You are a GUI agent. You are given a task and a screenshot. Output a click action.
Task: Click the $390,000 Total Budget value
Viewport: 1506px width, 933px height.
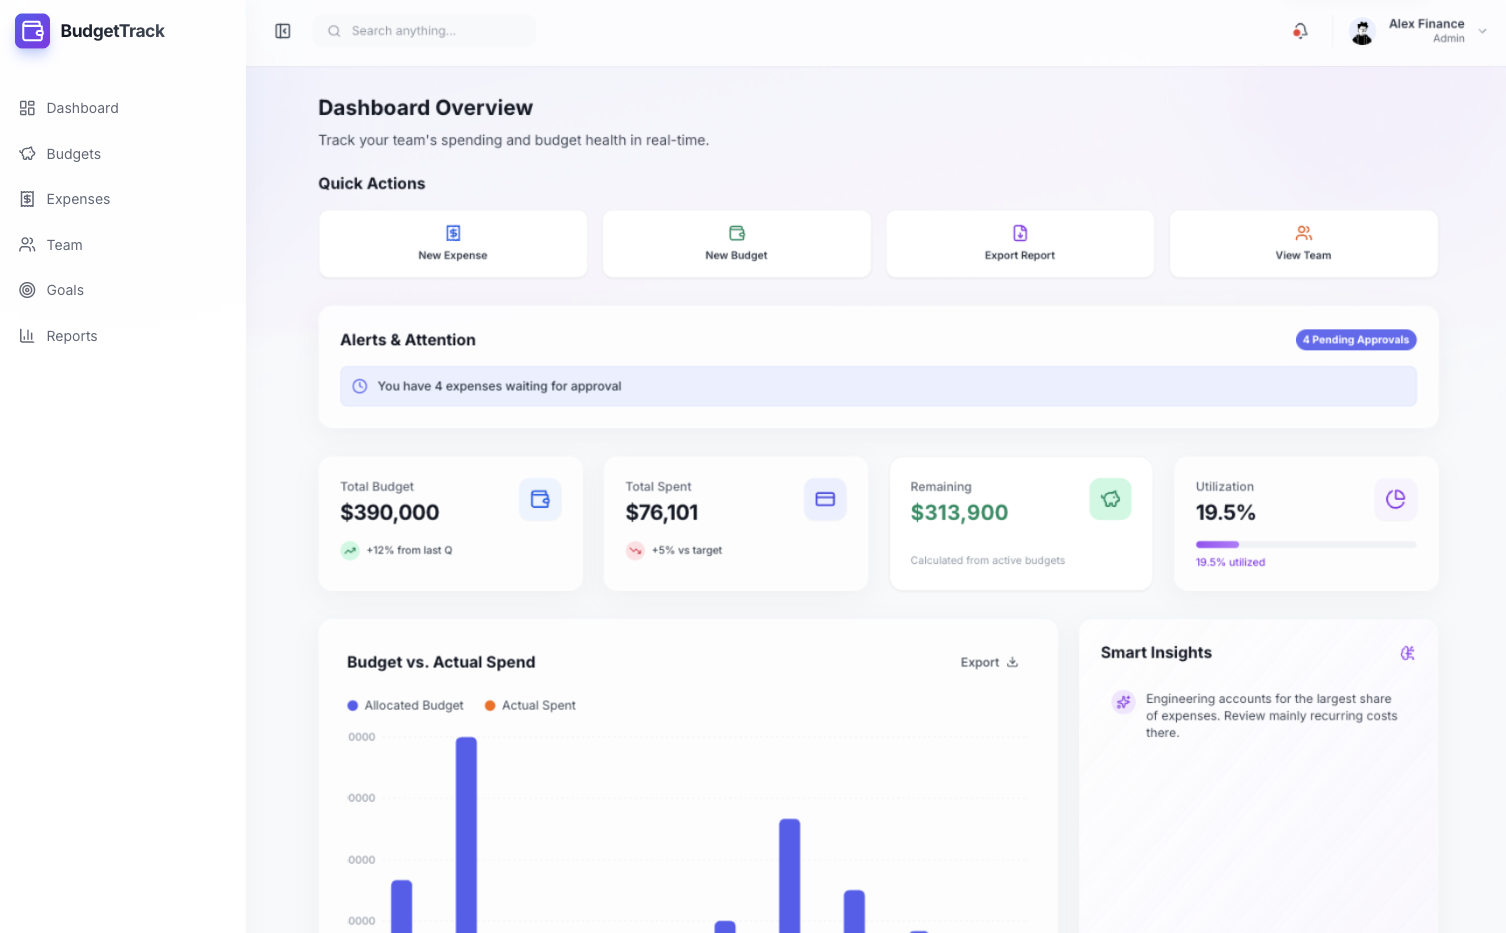(x=390, y=513)
